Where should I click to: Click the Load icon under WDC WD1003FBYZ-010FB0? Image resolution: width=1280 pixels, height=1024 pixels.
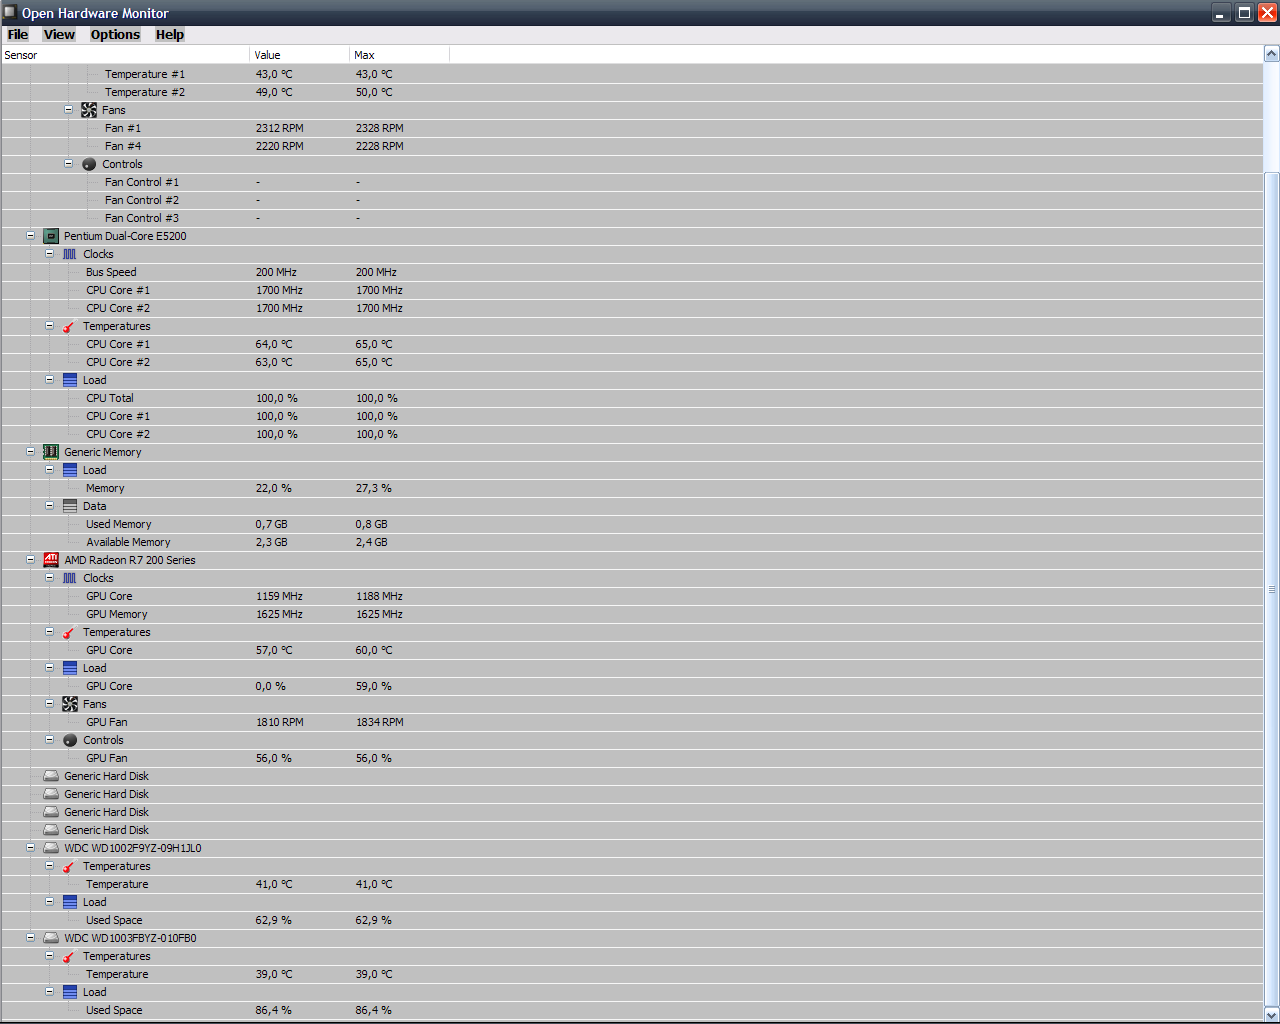click(x=70, y=992)
